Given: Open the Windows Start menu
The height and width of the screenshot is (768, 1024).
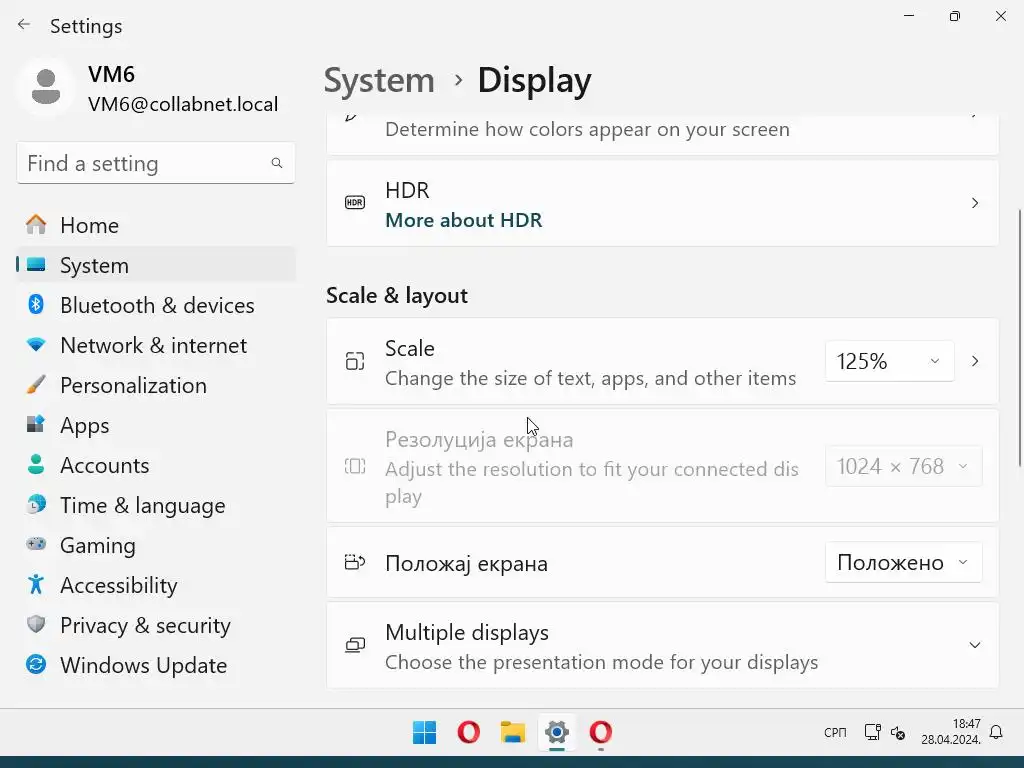Looking at the screenshot, I should [x=424, y=733].
